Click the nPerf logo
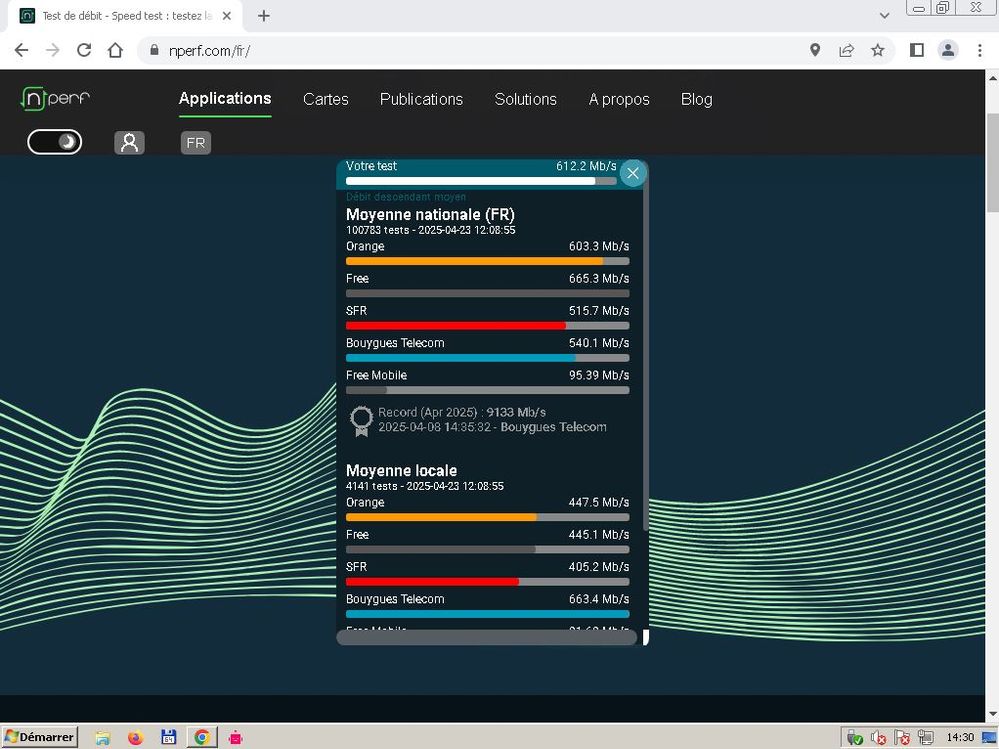999x749 pixels. click(x=57, y=99)
